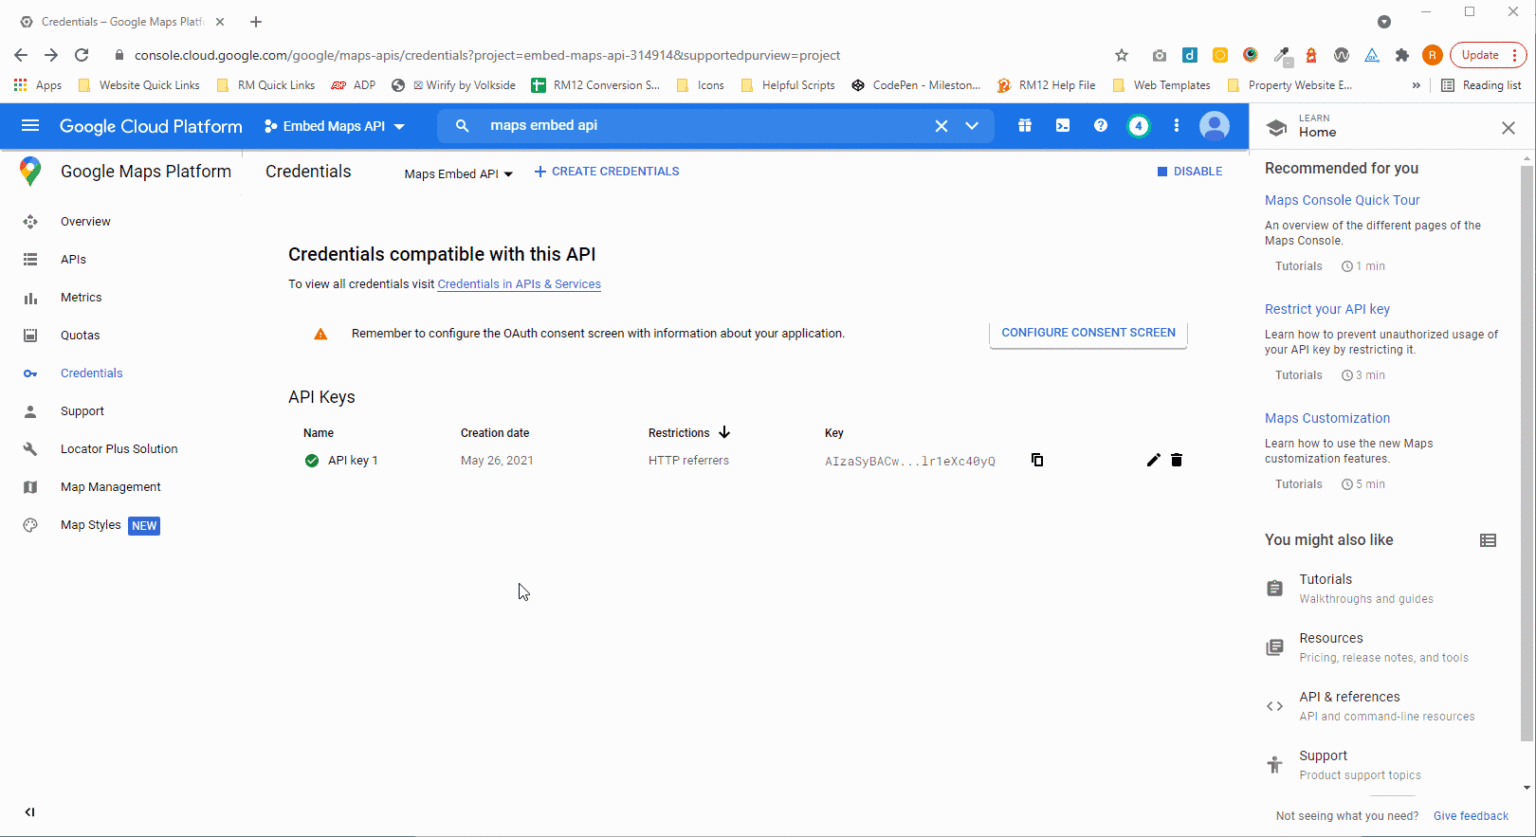Screen dimensions: 1536x837
Task: Reload the page
Action: (x=82, y=55)
